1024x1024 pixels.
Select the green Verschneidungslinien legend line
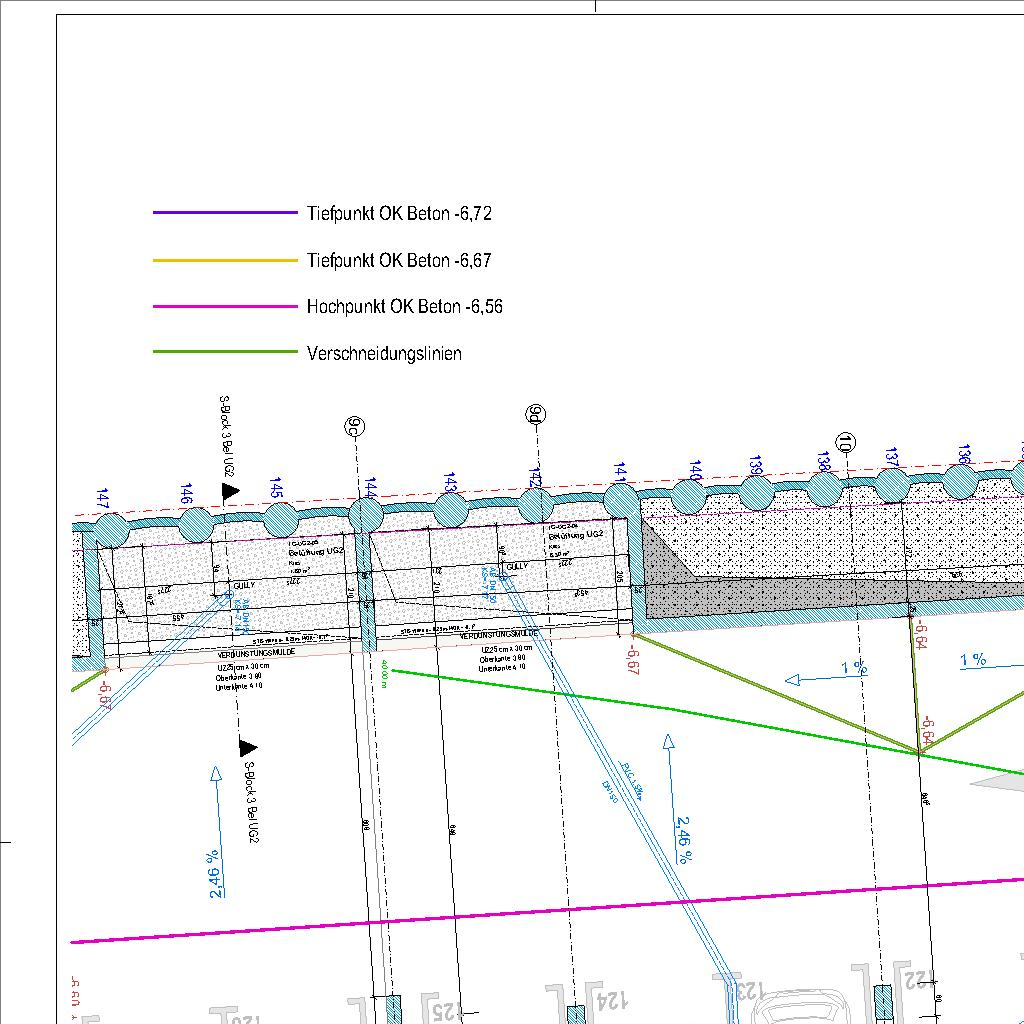(225, 352)
